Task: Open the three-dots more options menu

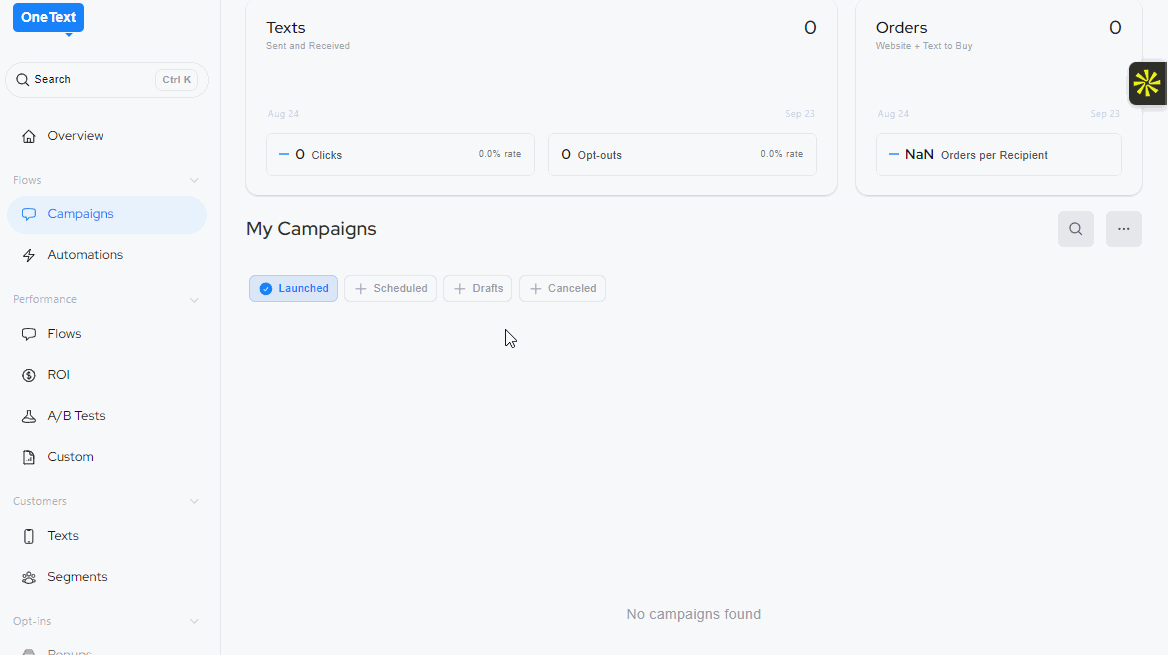Action: pos(1123,229)
